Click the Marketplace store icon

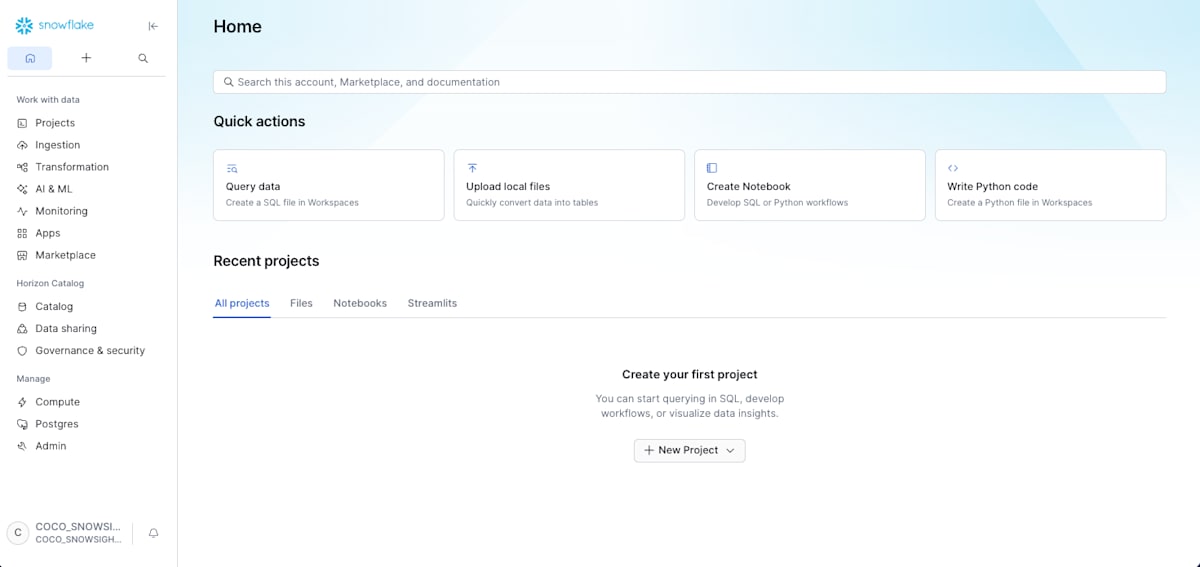click(x=23, y=255)
